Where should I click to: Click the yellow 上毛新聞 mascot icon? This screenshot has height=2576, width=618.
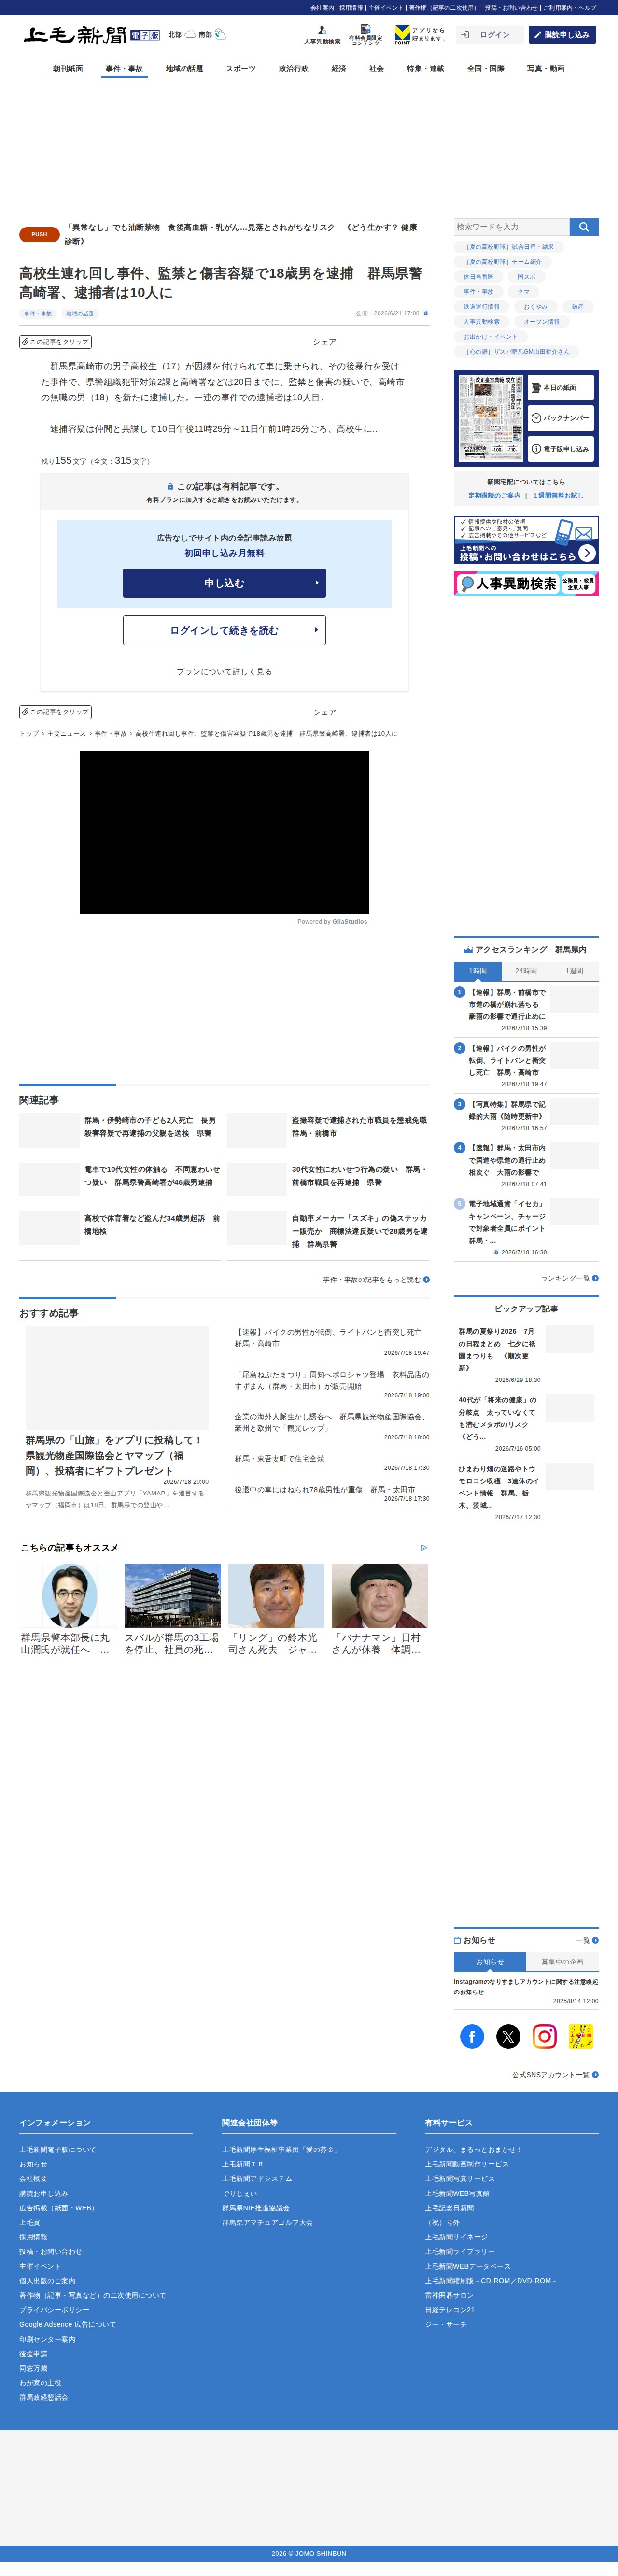(581, 2036)
